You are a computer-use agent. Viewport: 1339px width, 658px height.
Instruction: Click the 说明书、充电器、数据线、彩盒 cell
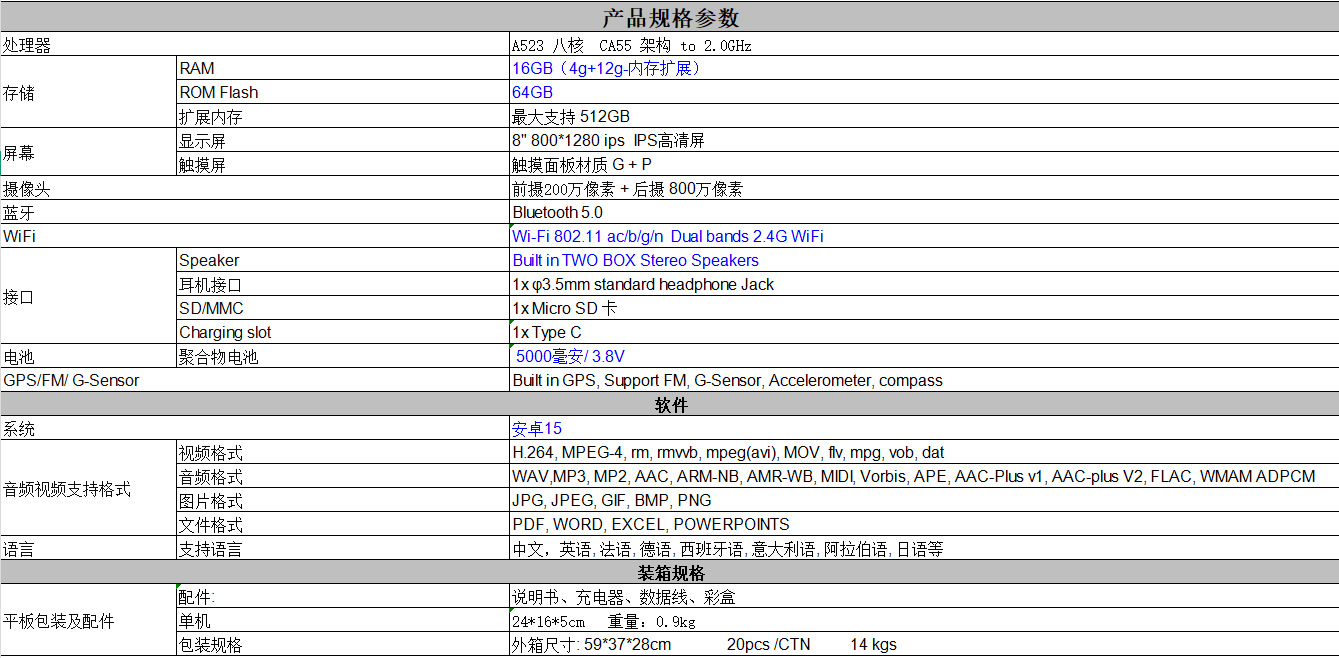[x=924, y=597]
